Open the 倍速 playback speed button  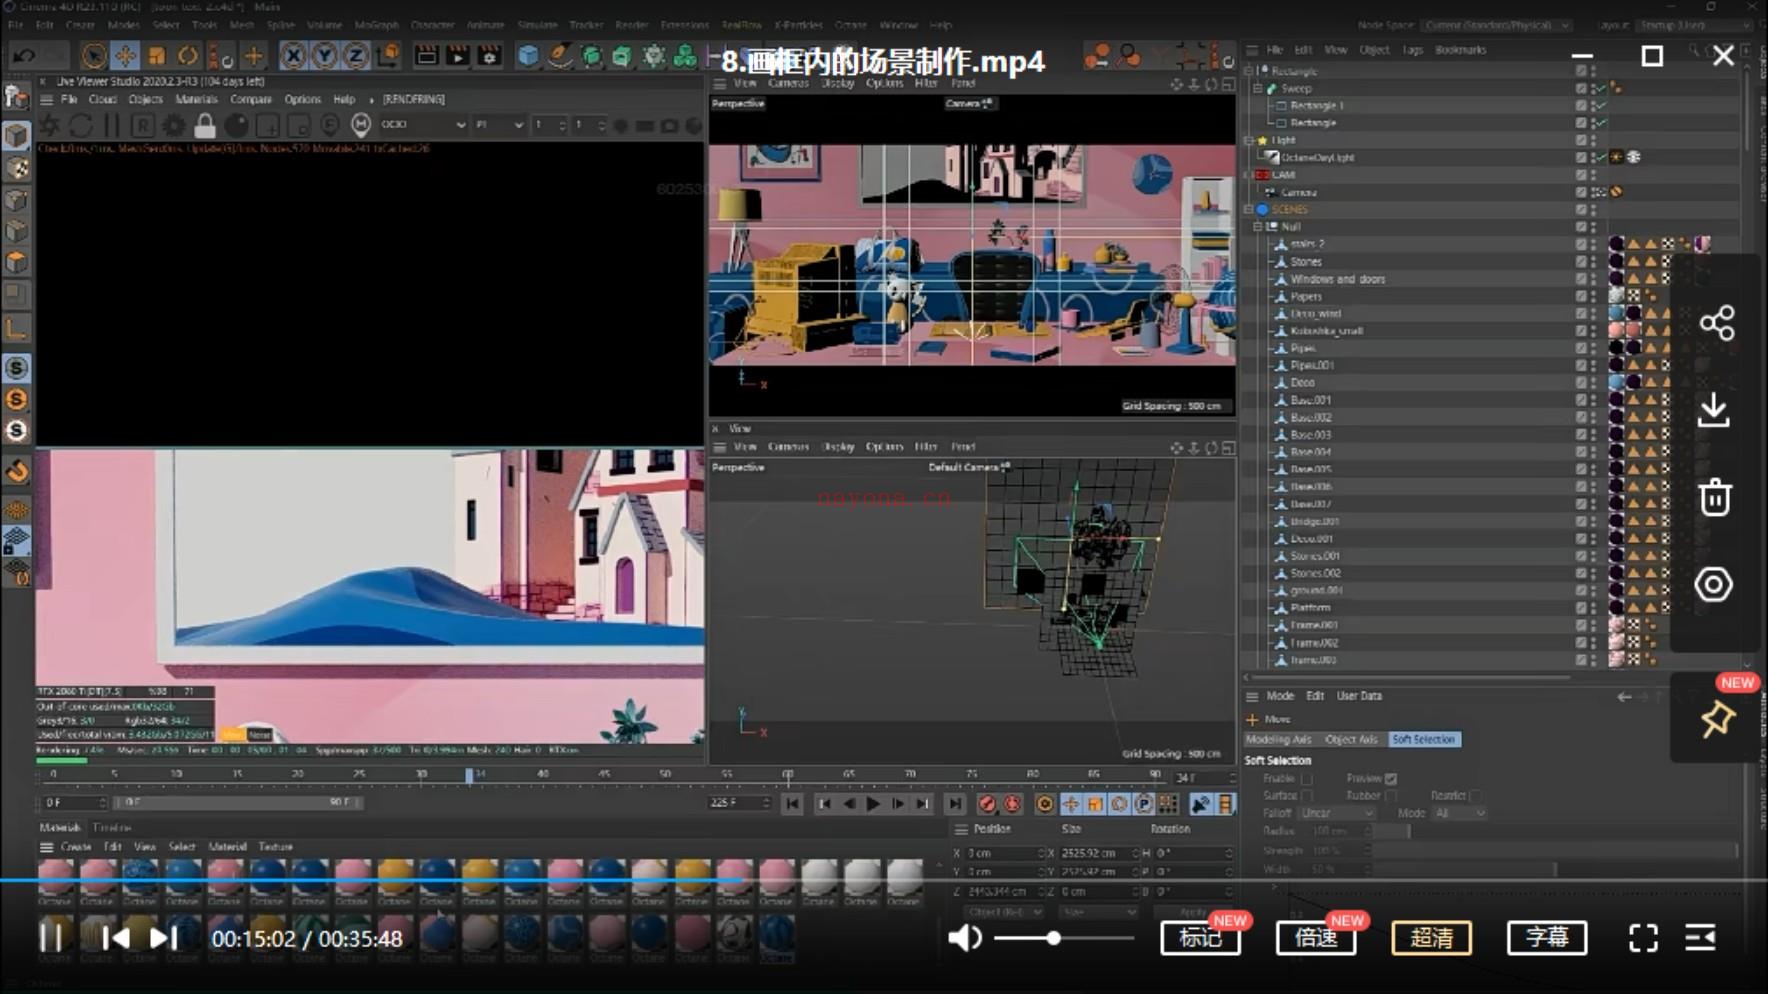[x=1316, y=938]
